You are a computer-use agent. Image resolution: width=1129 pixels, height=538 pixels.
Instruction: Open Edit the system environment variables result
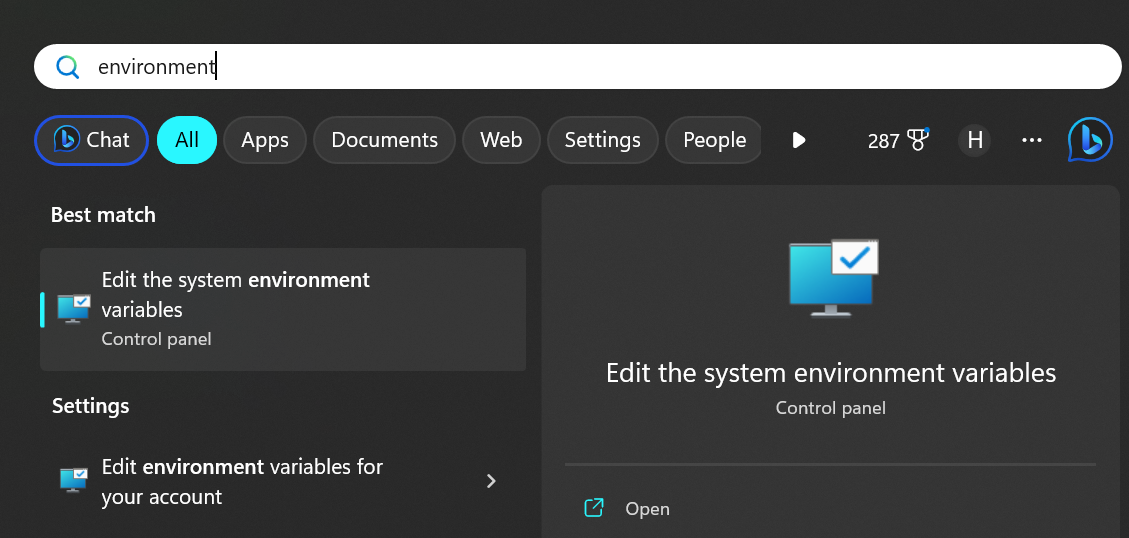(x=283, y=310)
